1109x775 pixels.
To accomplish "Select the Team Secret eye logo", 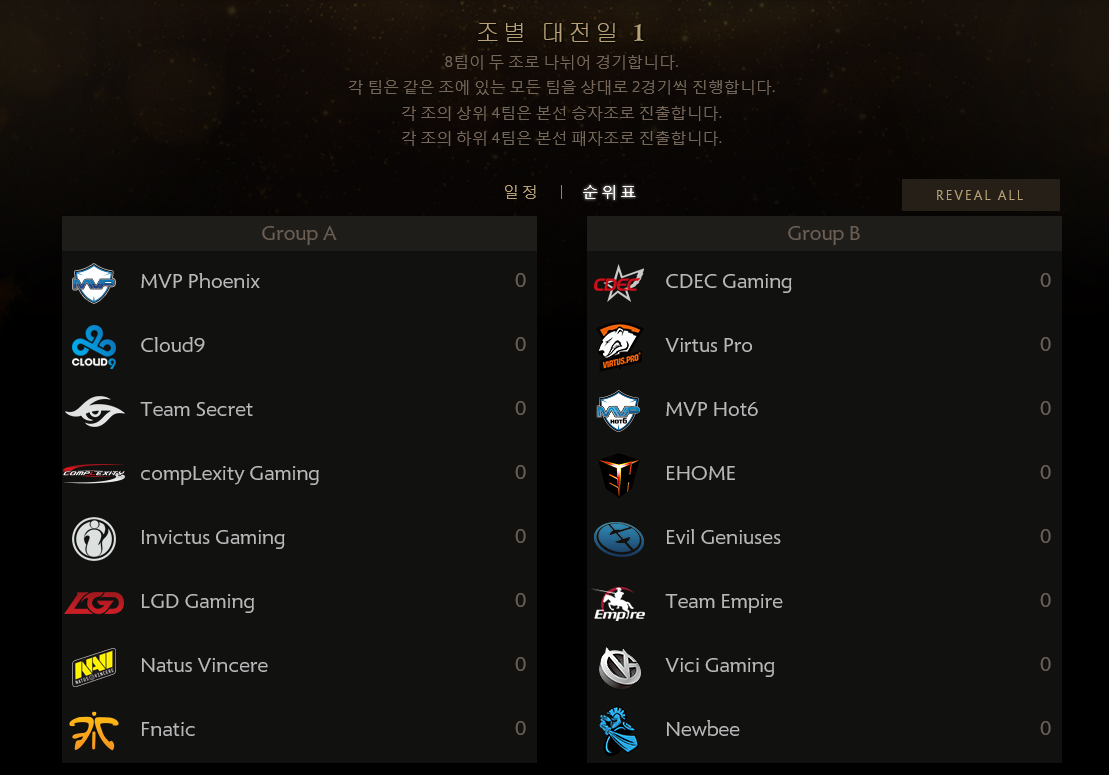I will click(94, 411).
